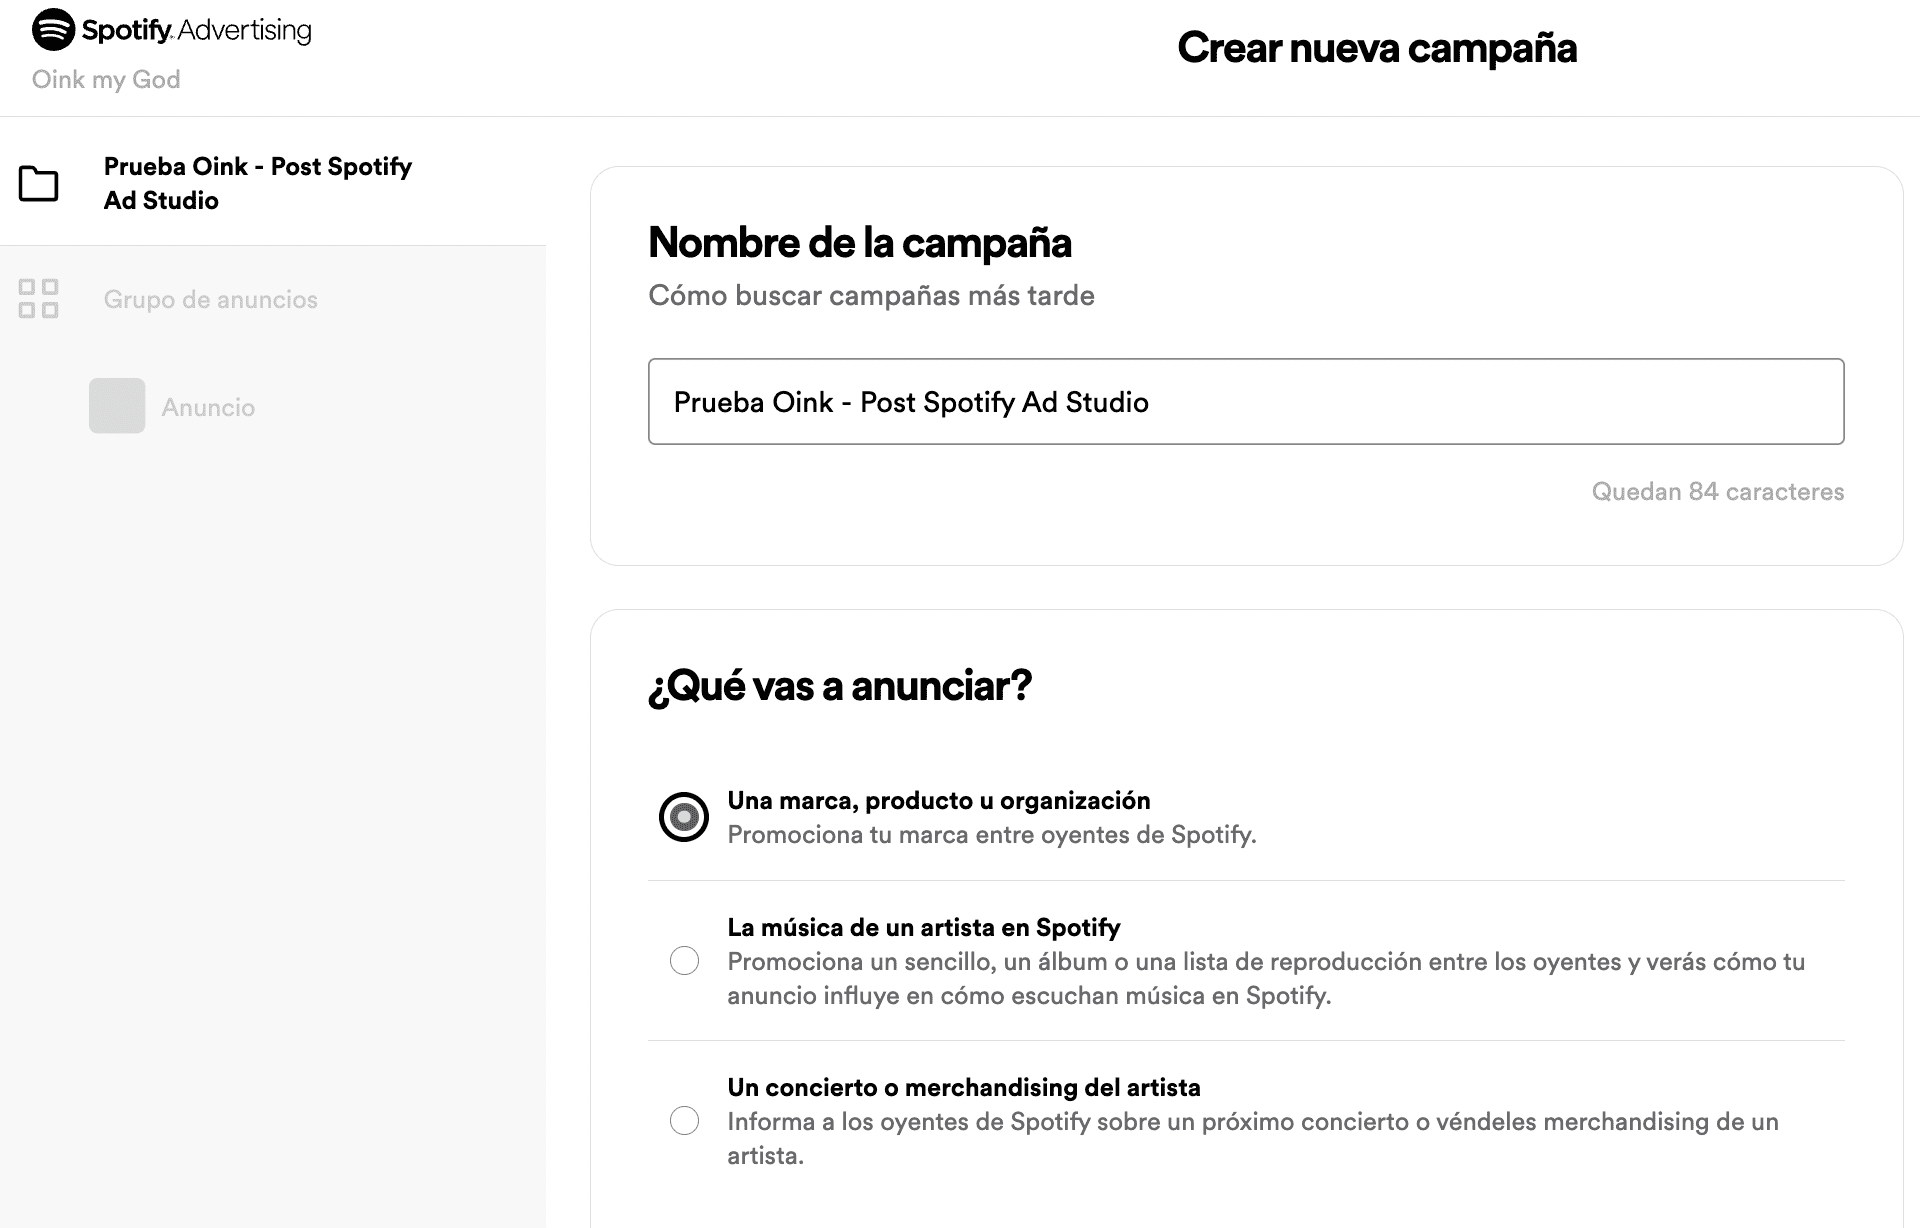Select 'Un concierto o merchandising del artista'
This screenshot has width=1920, height=1228.
[684, 1121]
